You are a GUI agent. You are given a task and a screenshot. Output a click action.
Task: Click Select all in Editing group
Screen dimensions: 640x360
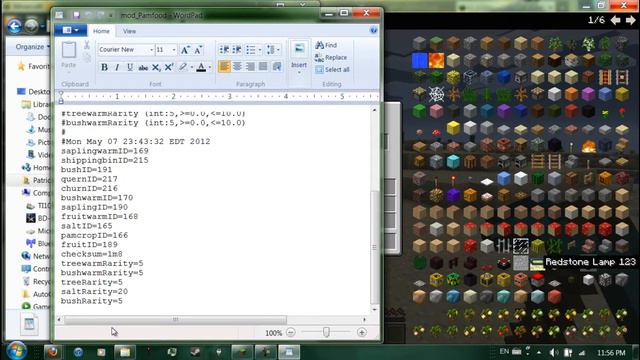(333, 70)
